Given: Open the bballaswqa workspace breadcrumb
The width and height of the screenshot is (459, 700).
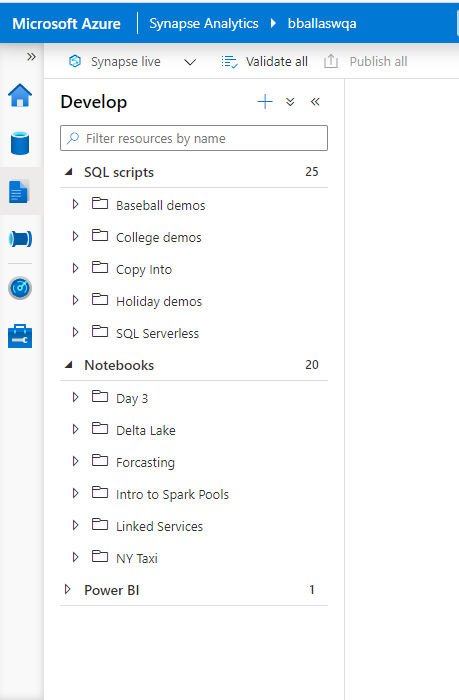Looking at the screenshot, I should tap(322, 23).
